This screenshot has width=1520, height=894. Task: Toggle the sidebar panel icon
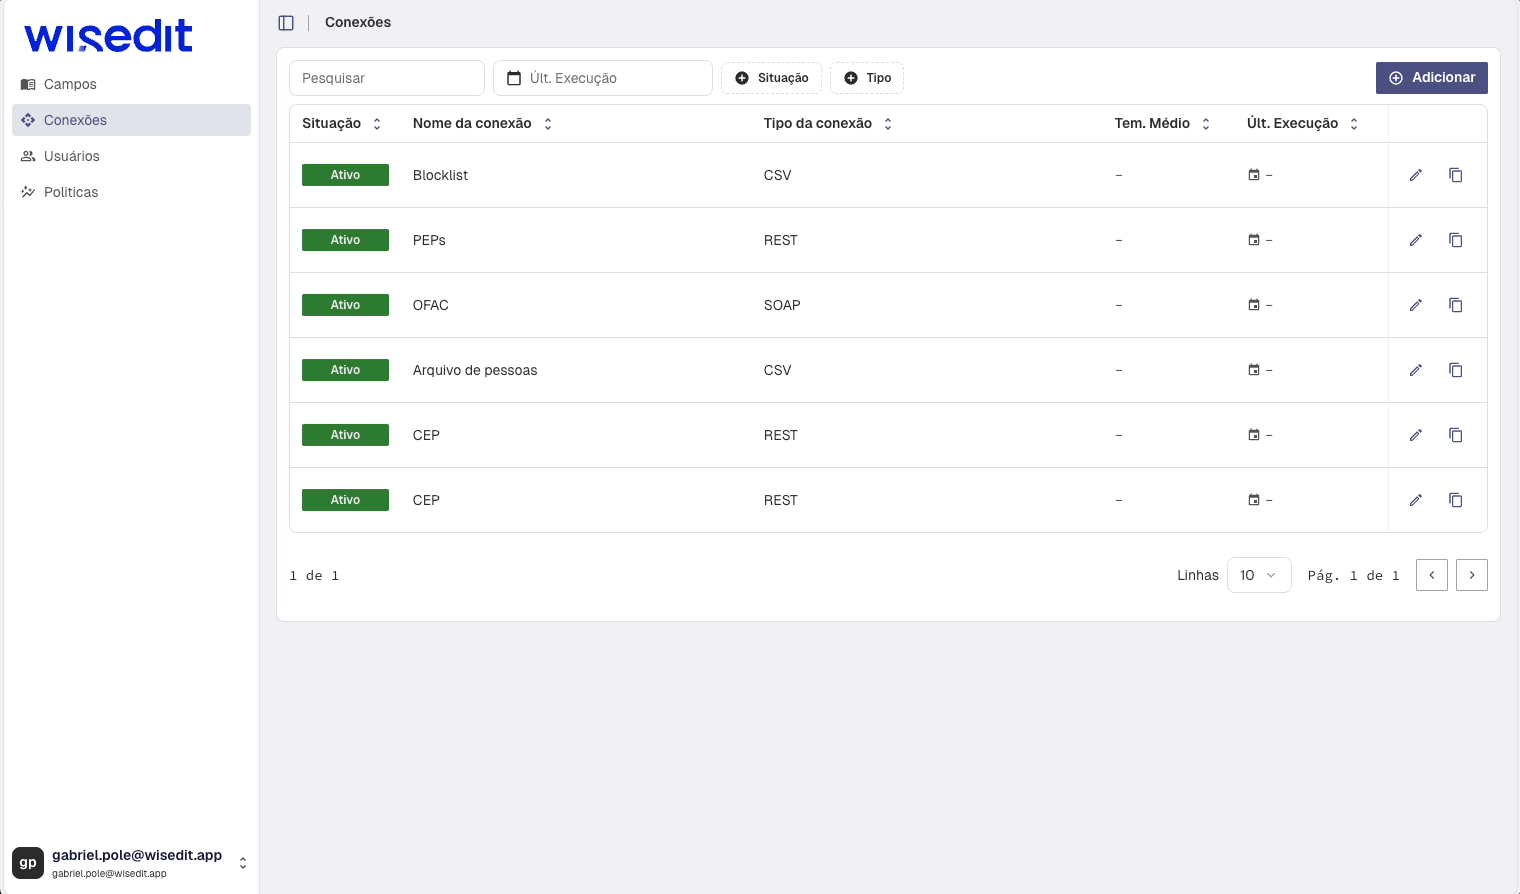(x=286, y=23)
